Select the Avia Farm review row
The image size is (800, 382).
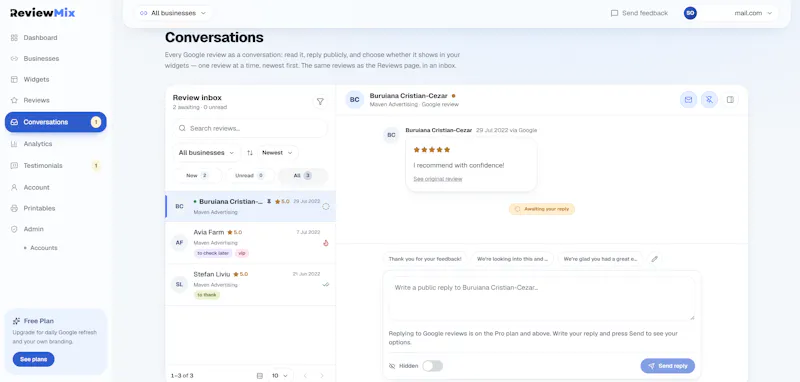point(250,243)
